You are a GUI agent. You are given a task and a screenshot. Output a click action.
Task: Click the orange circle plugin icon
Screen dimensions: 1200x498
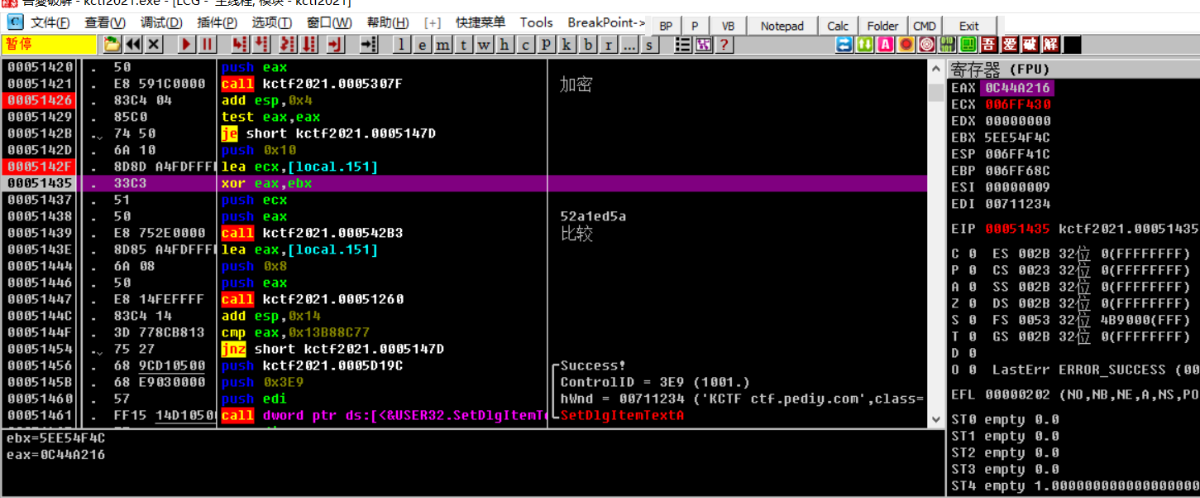click(x=906, y=44)
